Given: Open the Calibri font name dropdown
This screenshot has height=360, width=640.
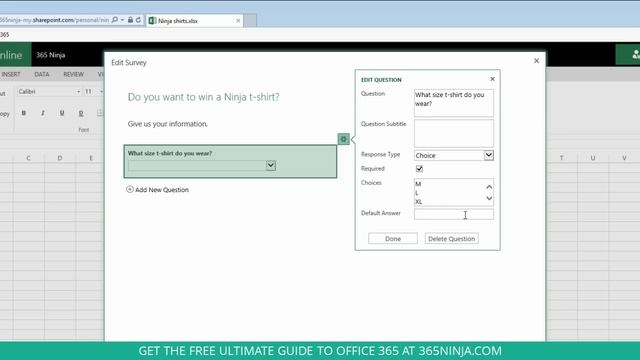Looking at the screenshot, I should [78, 92].
